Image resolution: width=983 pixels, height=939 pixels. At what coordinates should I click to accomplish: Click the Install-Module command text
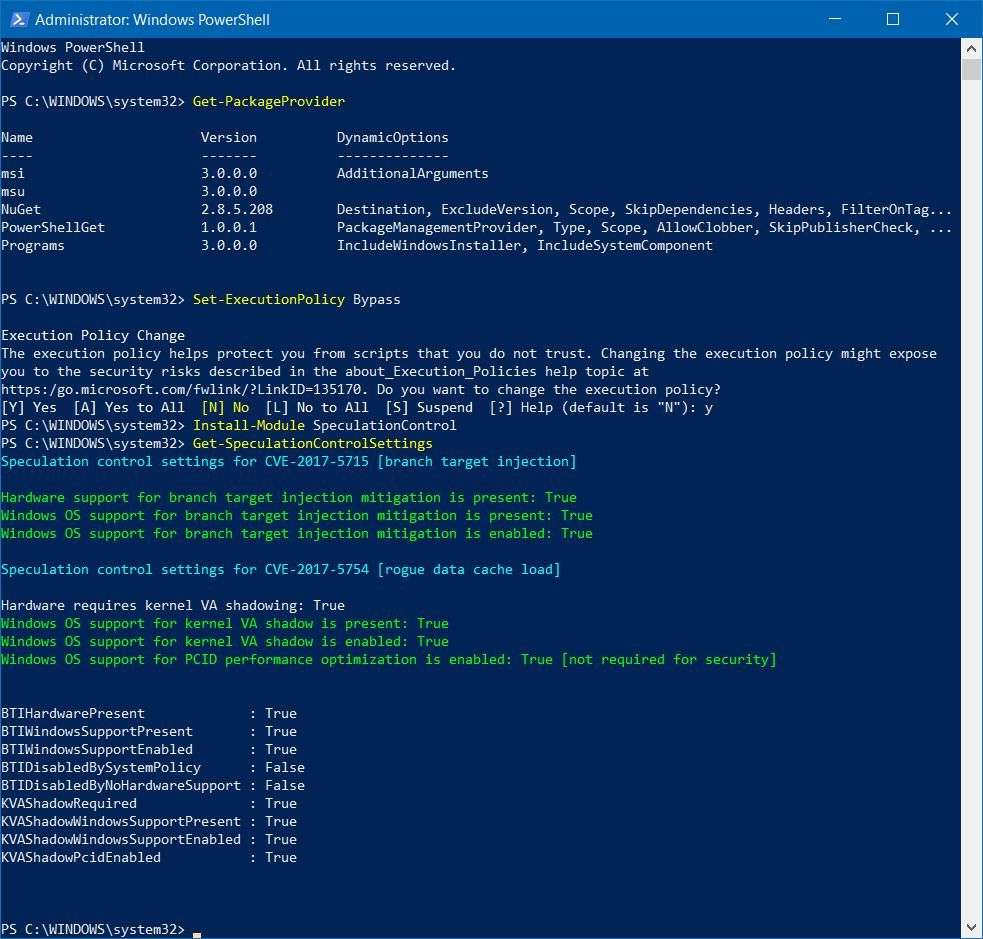249,426
